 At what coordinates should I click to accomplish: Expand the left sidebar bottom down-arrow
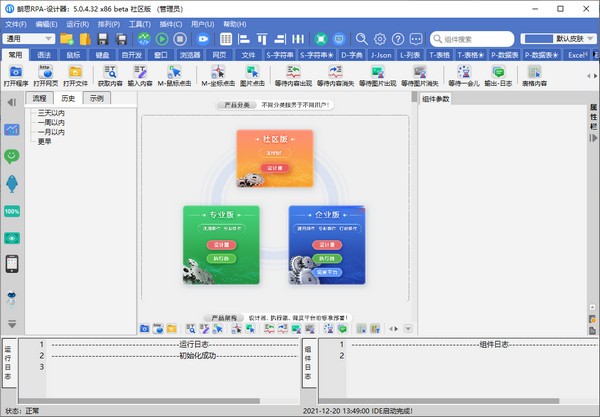click(12, 323)
